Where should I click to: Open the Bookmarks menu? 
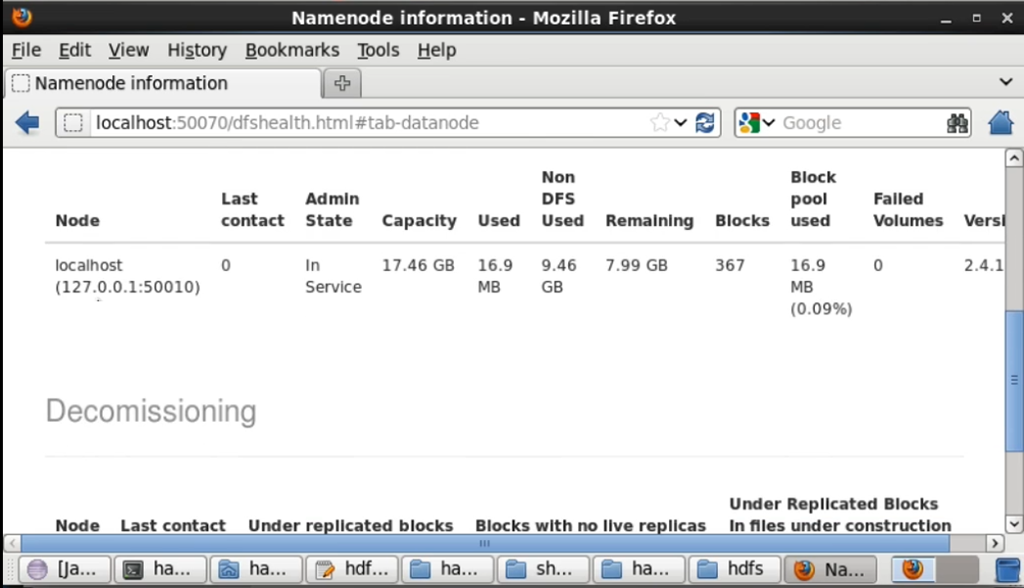[x=292, y=50]
